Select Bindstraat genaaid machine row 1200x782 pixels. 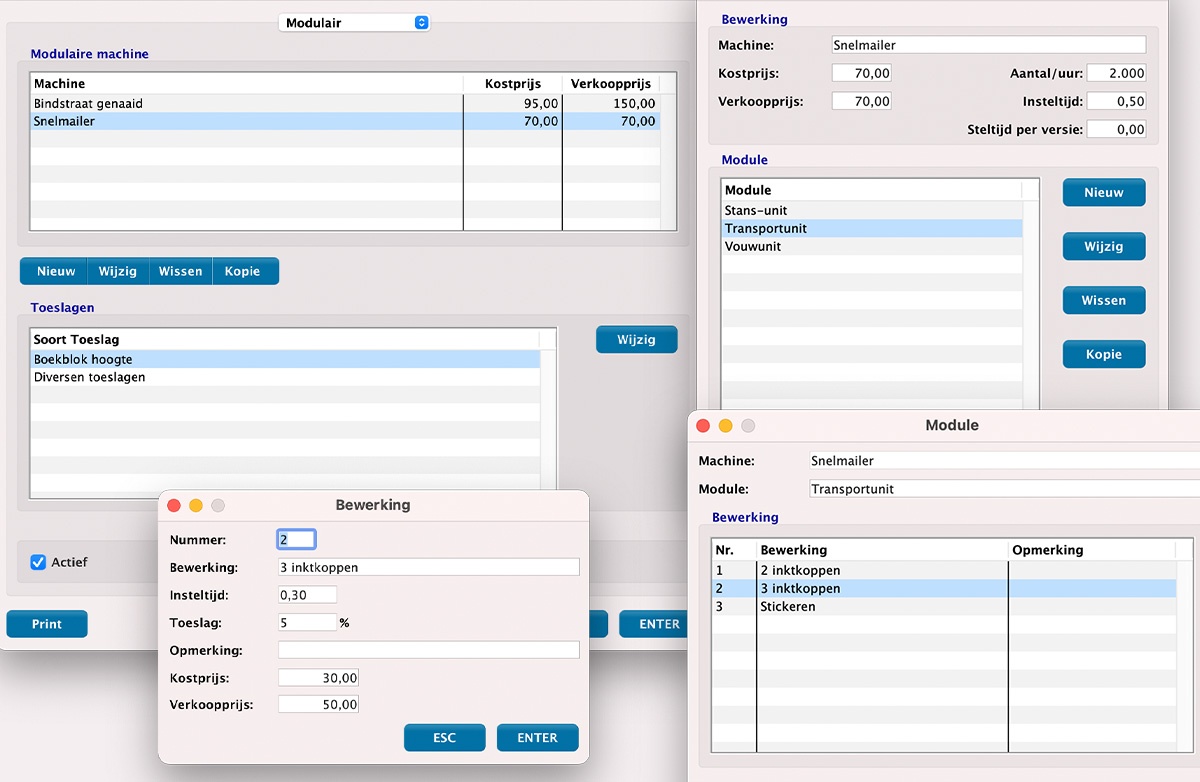345,103
